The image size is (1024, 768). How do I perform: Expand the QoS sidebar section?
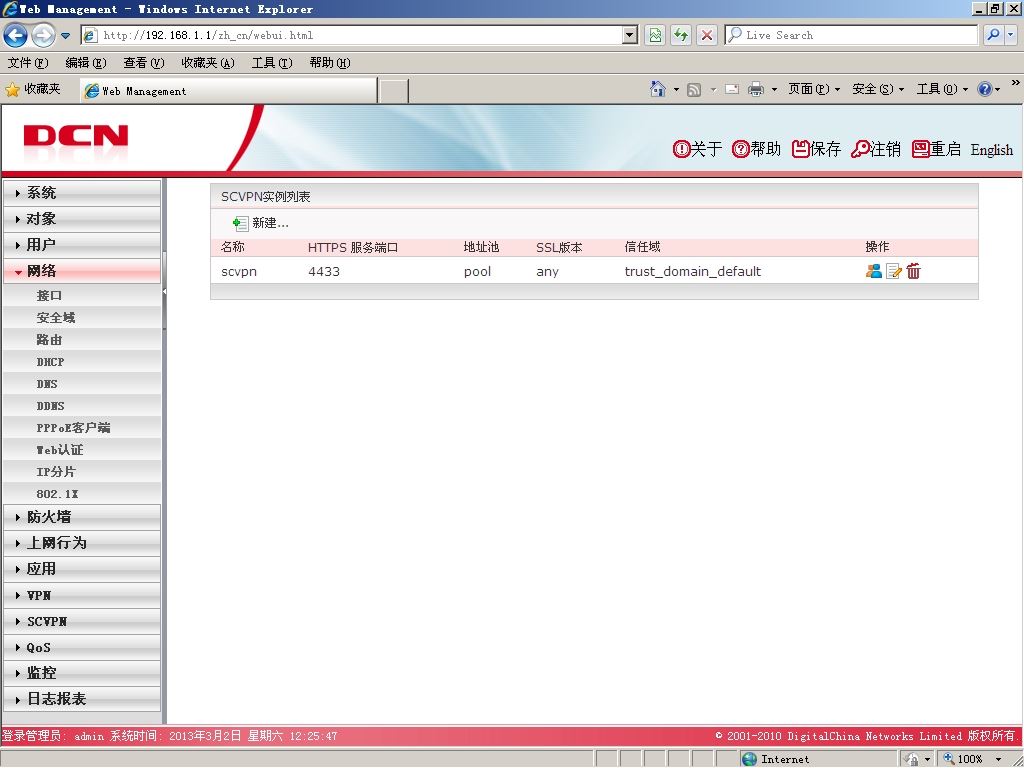pos(82,647)
